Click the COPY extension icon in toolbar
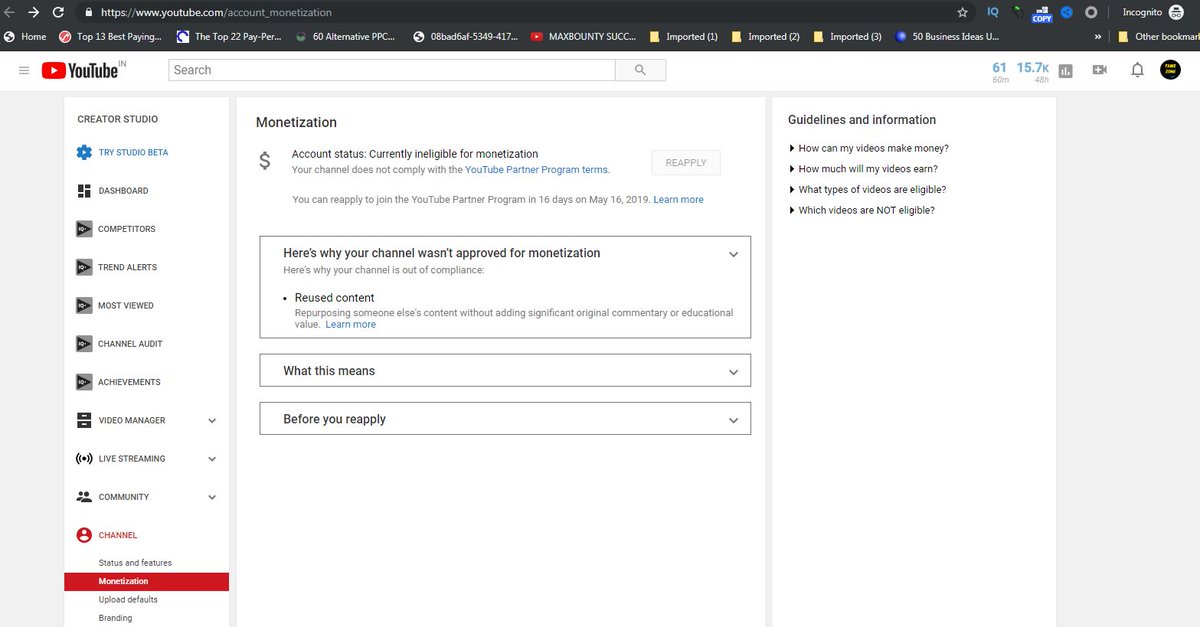 coord(1041,13)
